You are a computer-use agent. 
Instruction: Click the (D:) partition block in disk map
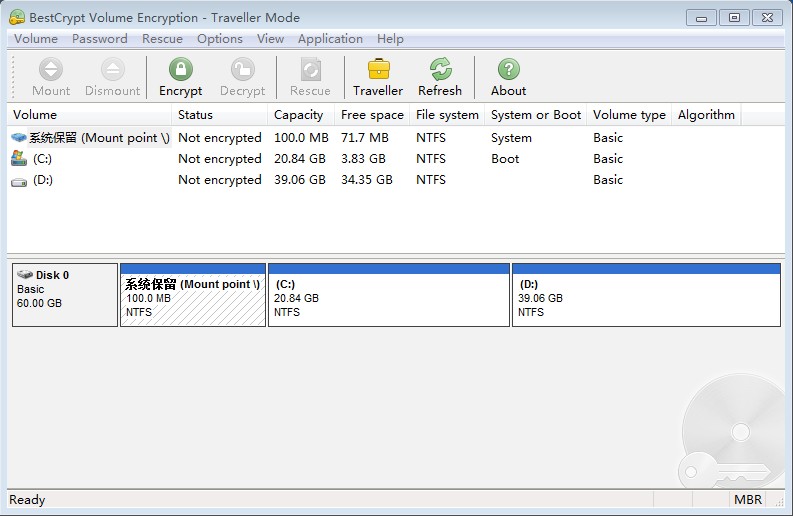point(646,298)
